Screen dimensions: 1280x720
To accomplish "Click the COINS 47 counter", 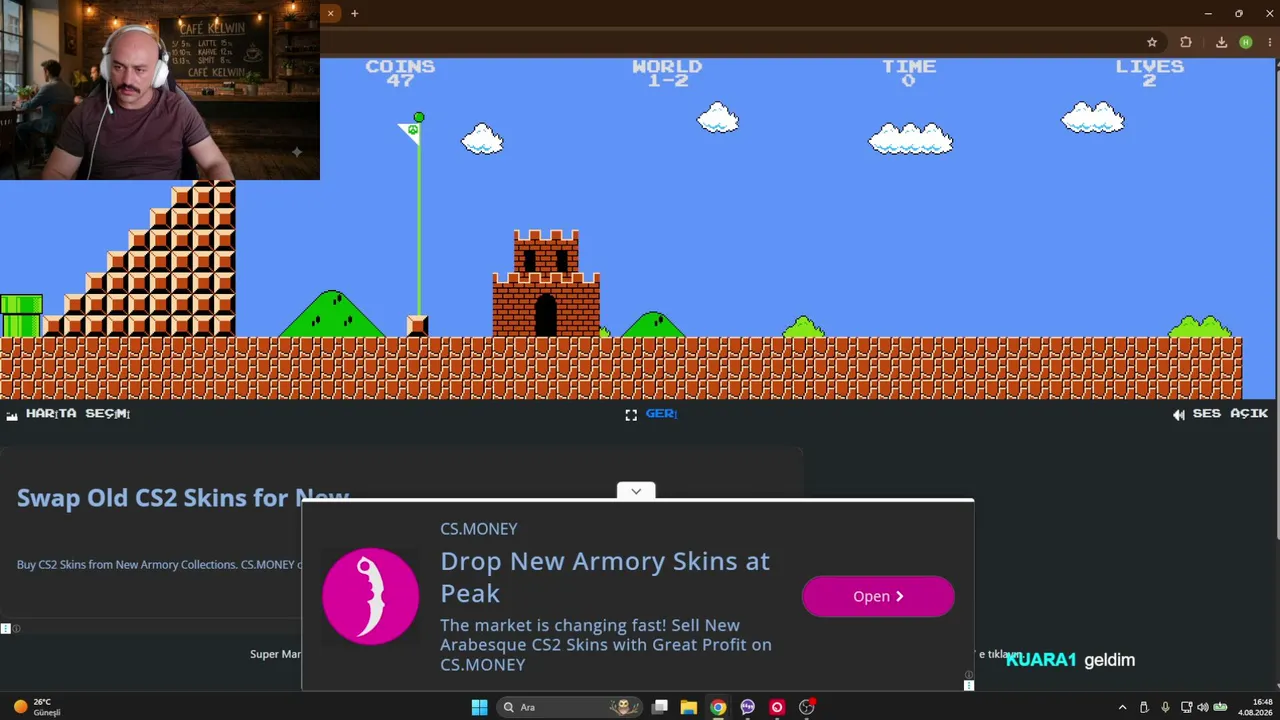I will (400, 73).
